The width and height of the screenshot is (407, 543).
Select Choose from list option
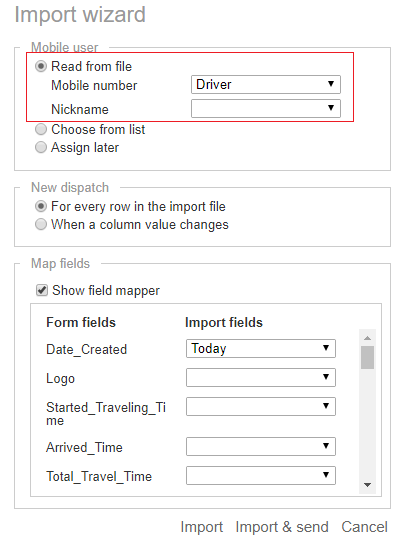[41, 130]
